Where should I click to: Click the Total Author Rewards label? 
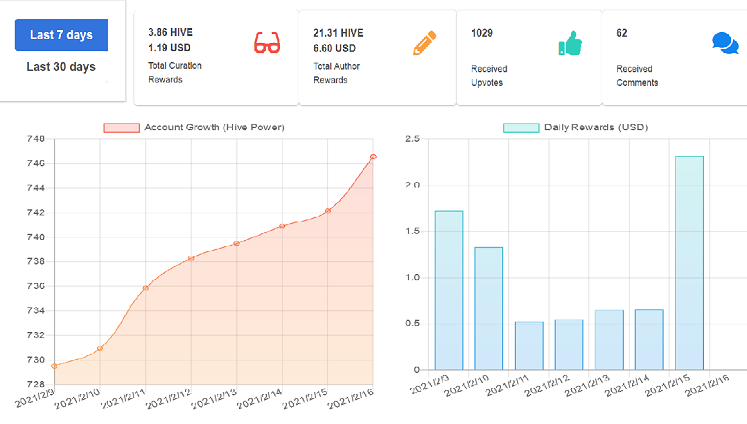coord(336,73)
